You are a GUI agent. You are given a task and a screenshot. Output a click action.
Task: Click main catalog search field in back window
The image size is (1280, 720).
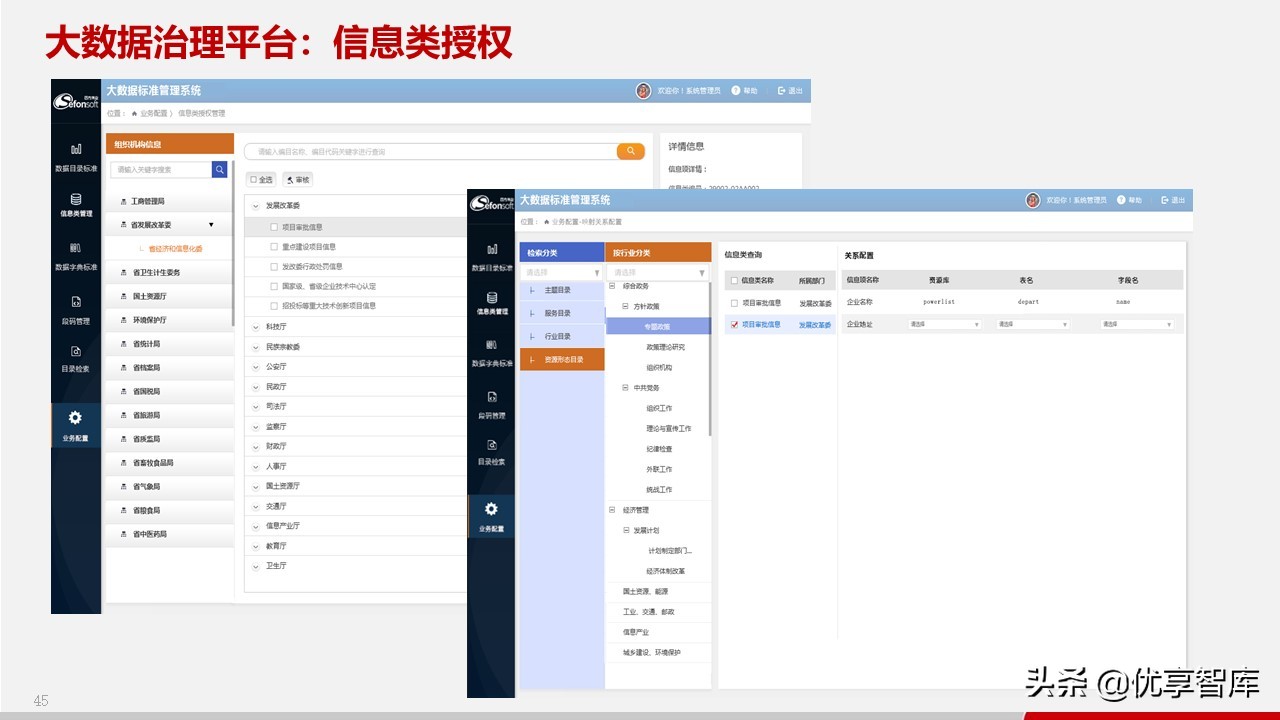(x=430, y=151)
